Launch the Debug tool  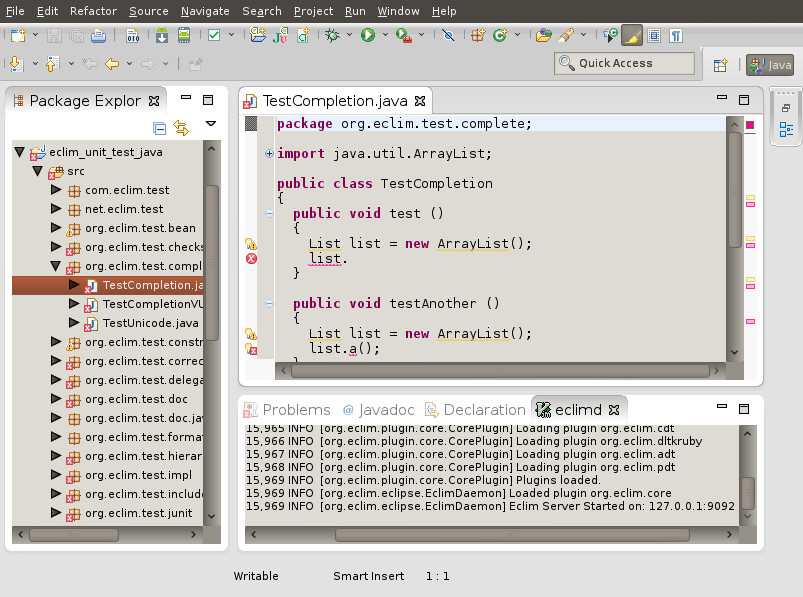331,36
